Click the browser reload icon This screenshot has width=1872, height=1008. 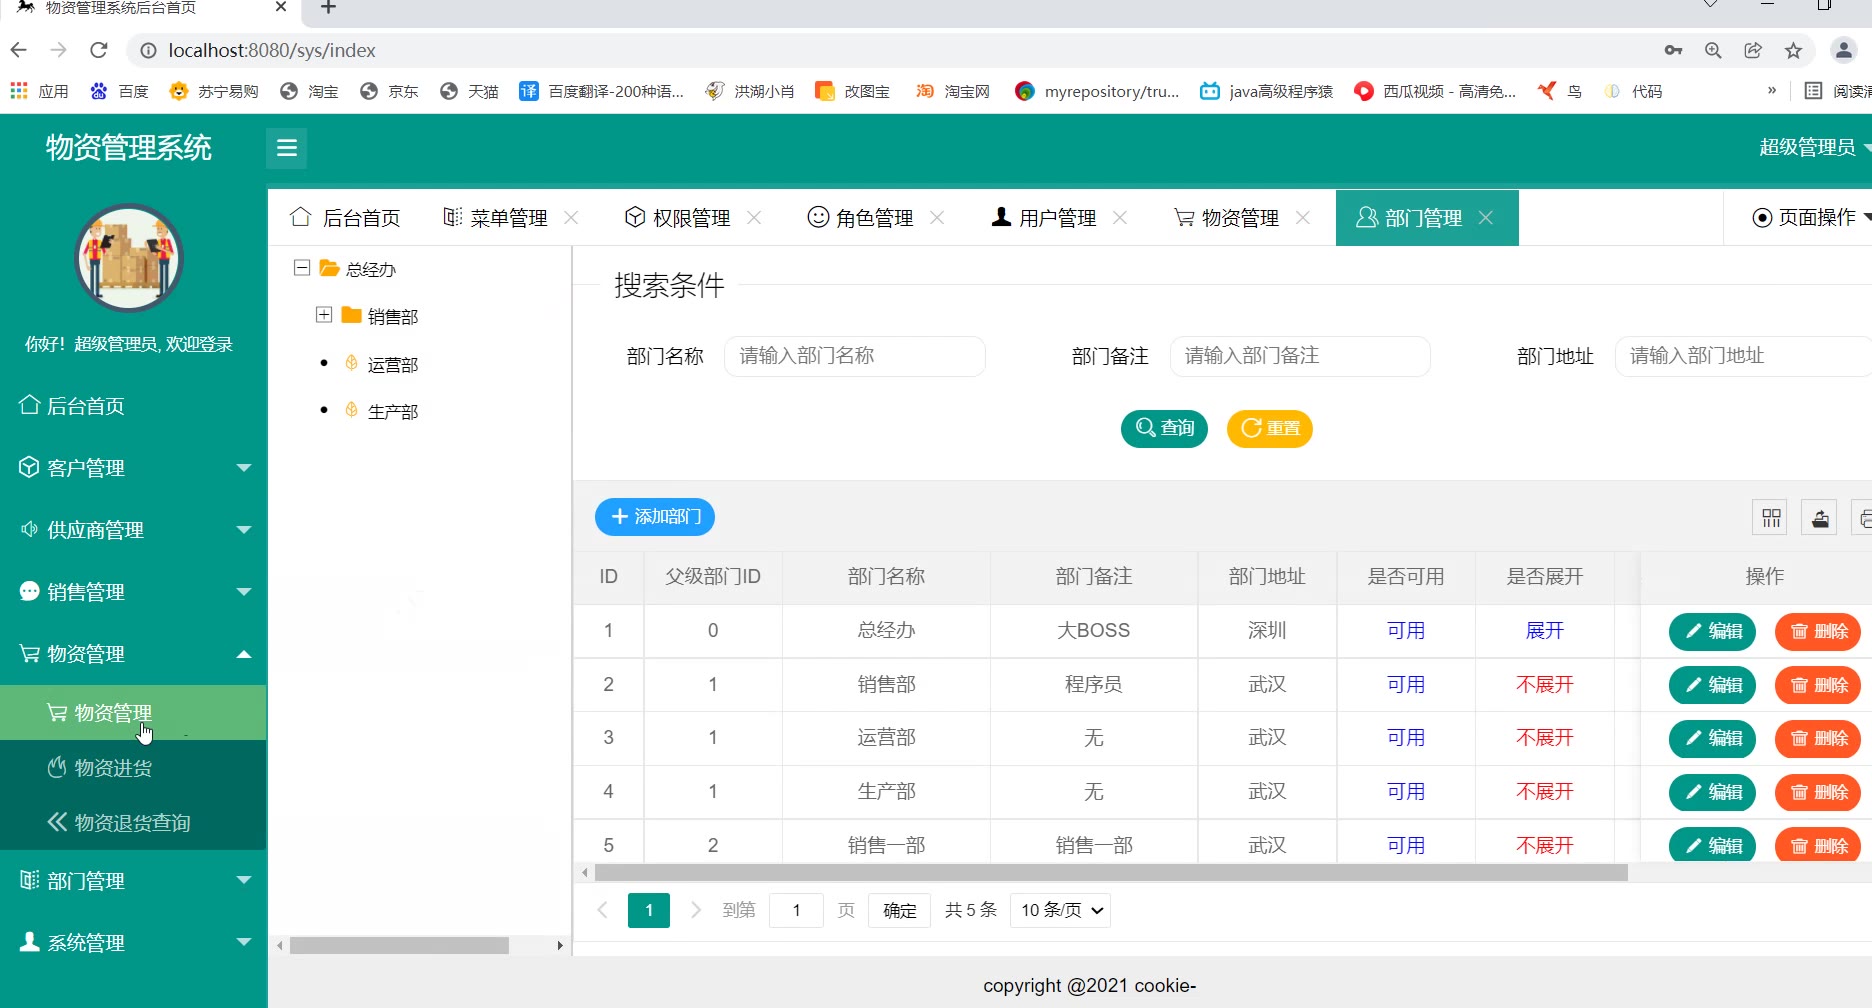click(x=98, y=50)
